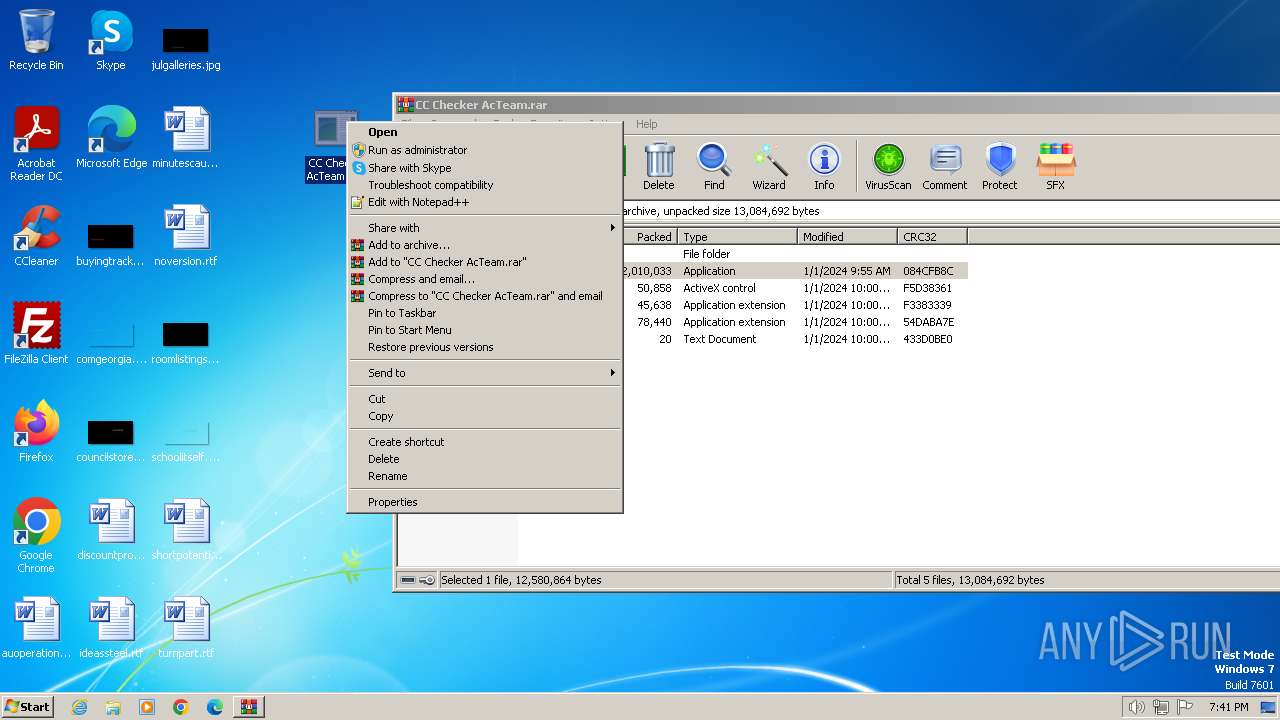Sort by the Modified column header

[848, 237]
